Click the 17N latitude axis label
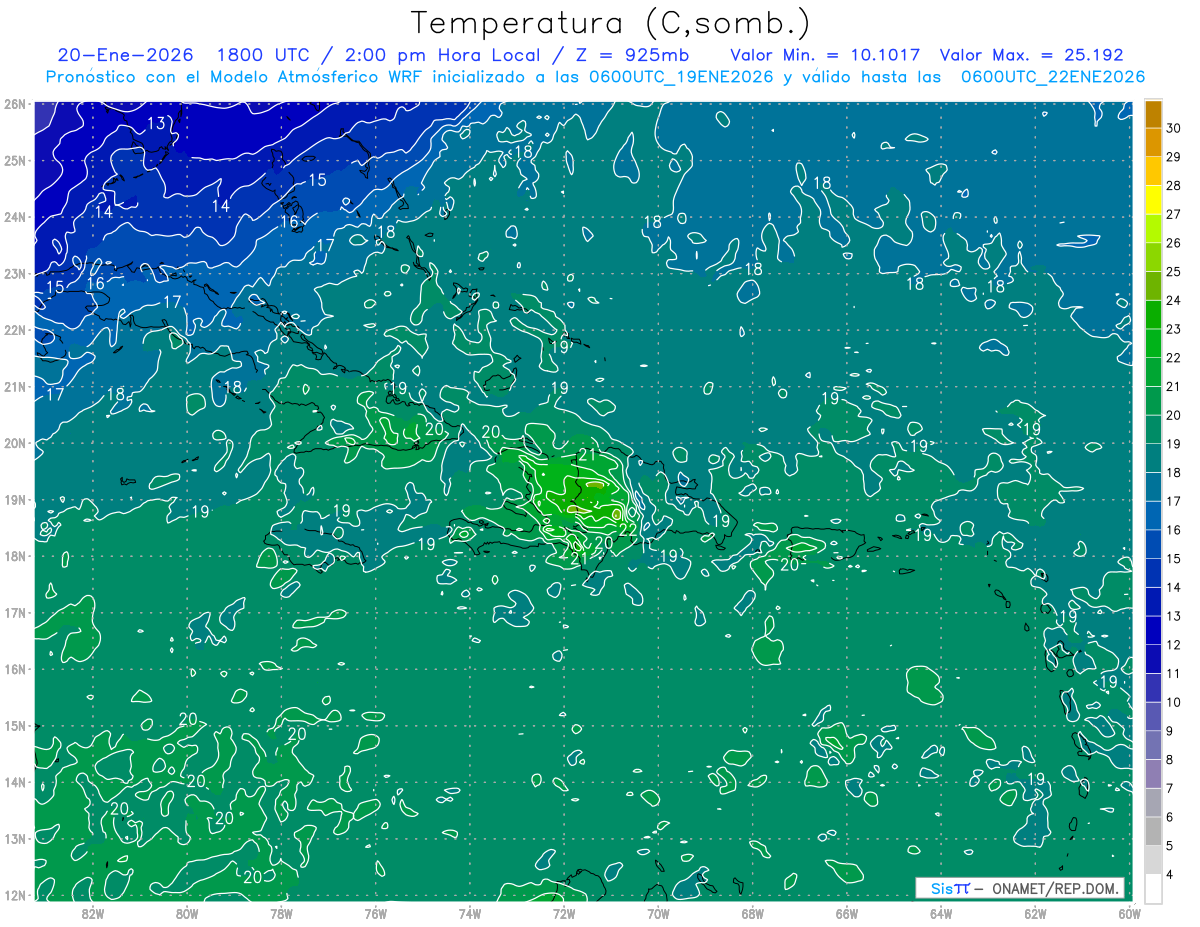 [14, 613]
